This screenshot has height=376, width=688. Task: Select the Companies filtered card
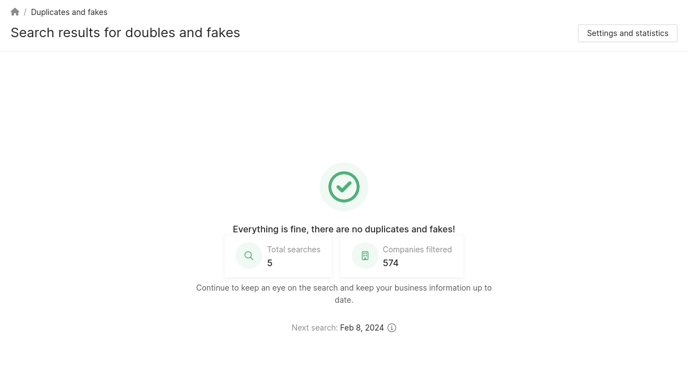click(402, 256)
